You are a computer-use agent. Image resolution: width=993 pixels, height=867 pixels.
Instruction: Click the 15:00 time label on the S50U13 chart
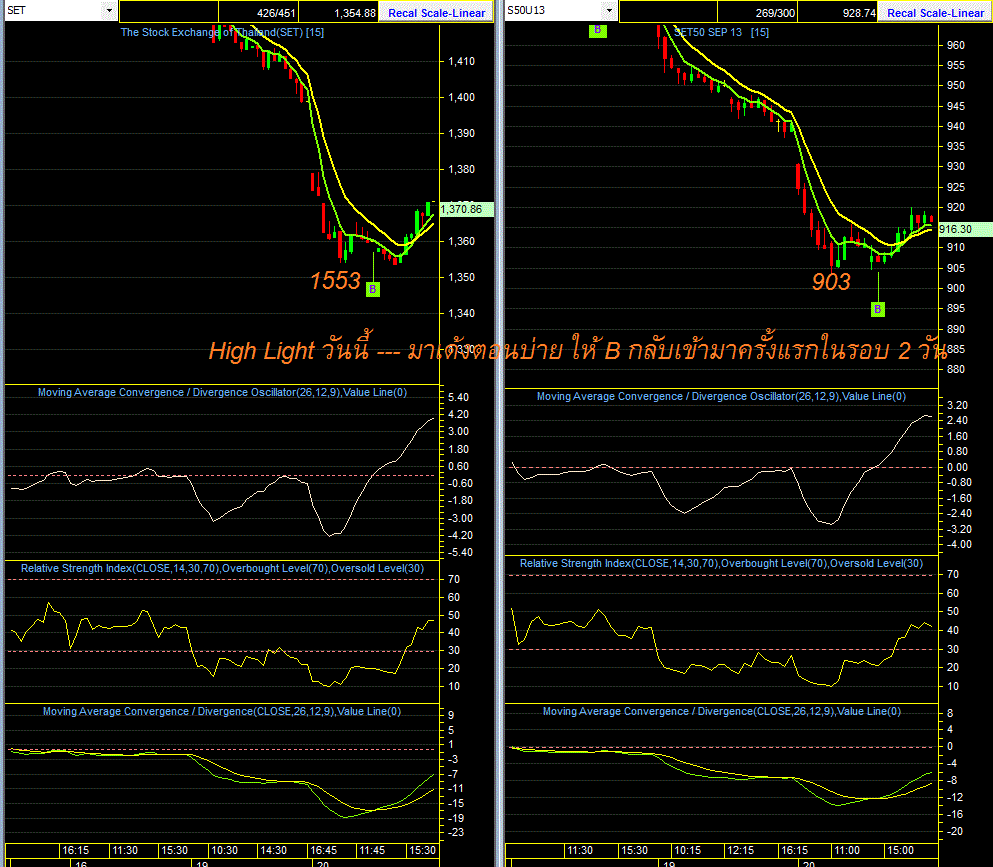[x=900, y=851]
